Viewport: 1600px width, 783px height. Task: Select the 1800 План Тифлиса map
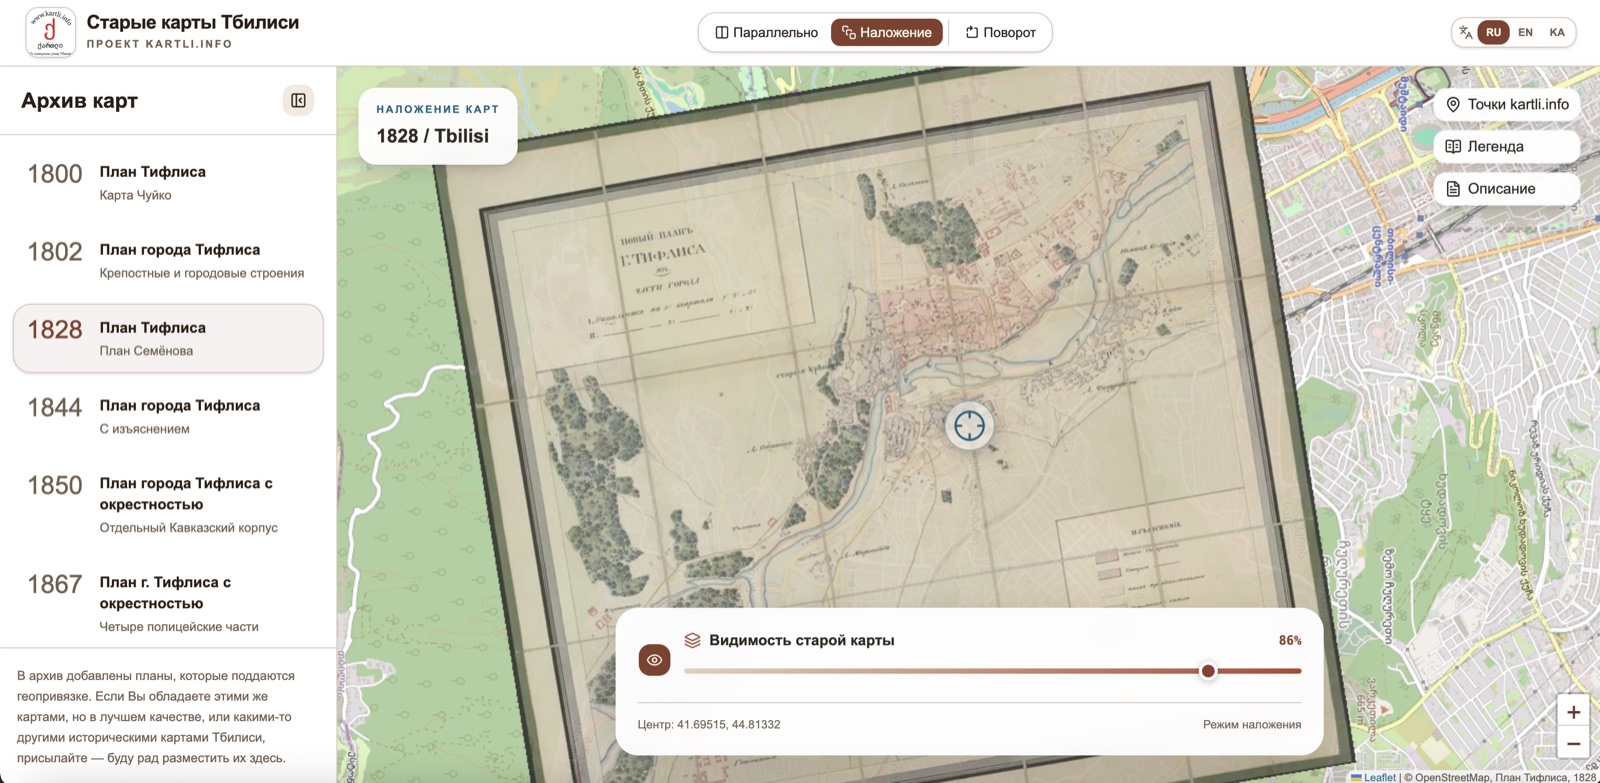(168, 182)
